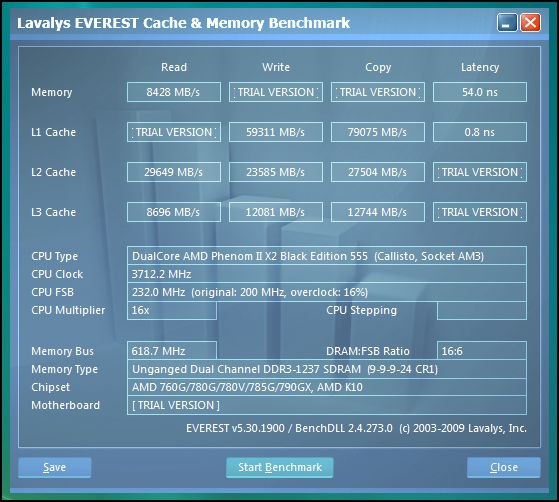This screenshot has width=559, height=502.
Task: Select the CPU Clock 3712.2 MHz field
Action: [x=327, y=274]
